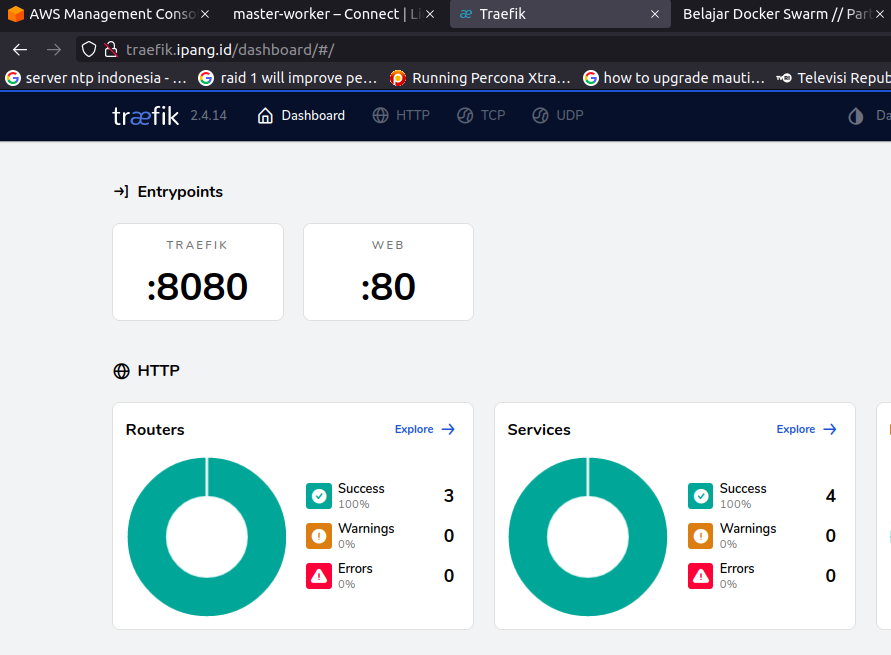Click the shield privacy icon in address bar
Screen dimensions: 891x655
click(88, 48)
